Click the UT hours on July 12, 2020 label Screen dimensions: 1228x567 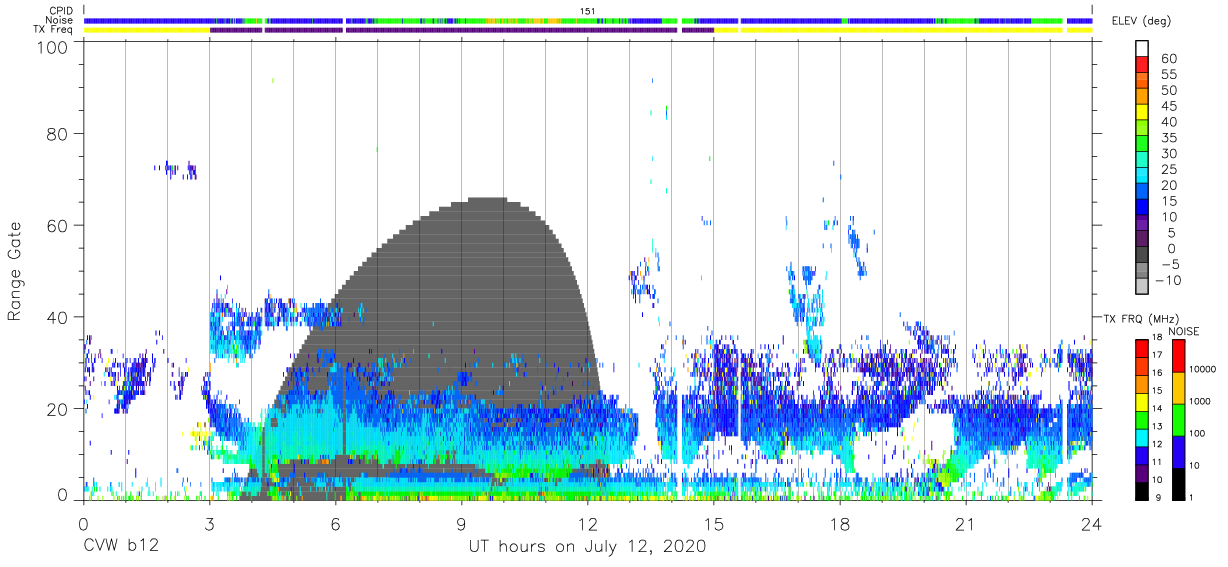(x=587, y=547)
